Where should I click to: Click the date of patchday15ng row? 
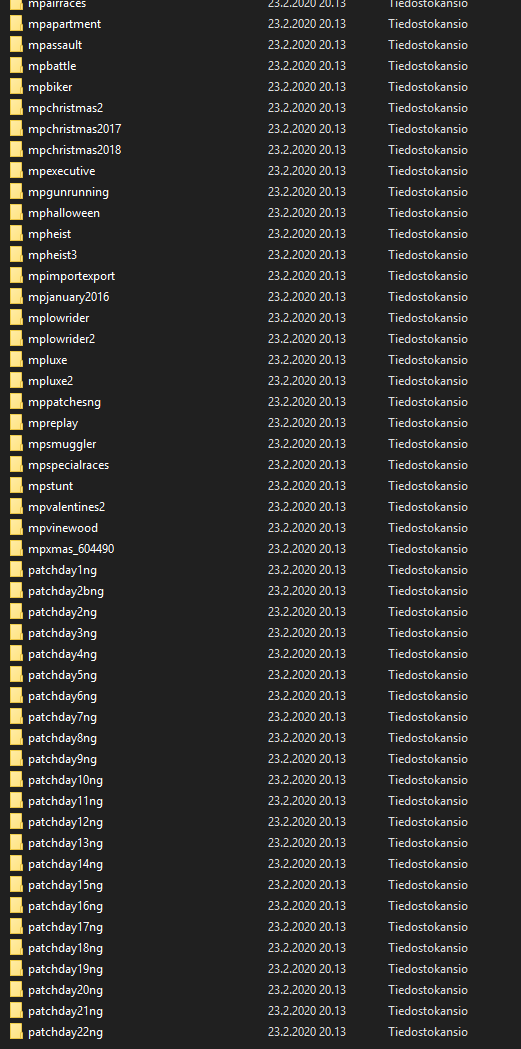(307, 885)
